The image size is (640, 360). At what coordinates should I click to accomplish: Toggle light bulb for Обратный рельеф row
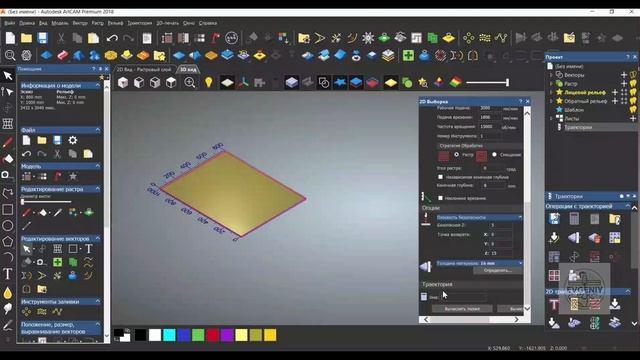[x=633, y=101]
